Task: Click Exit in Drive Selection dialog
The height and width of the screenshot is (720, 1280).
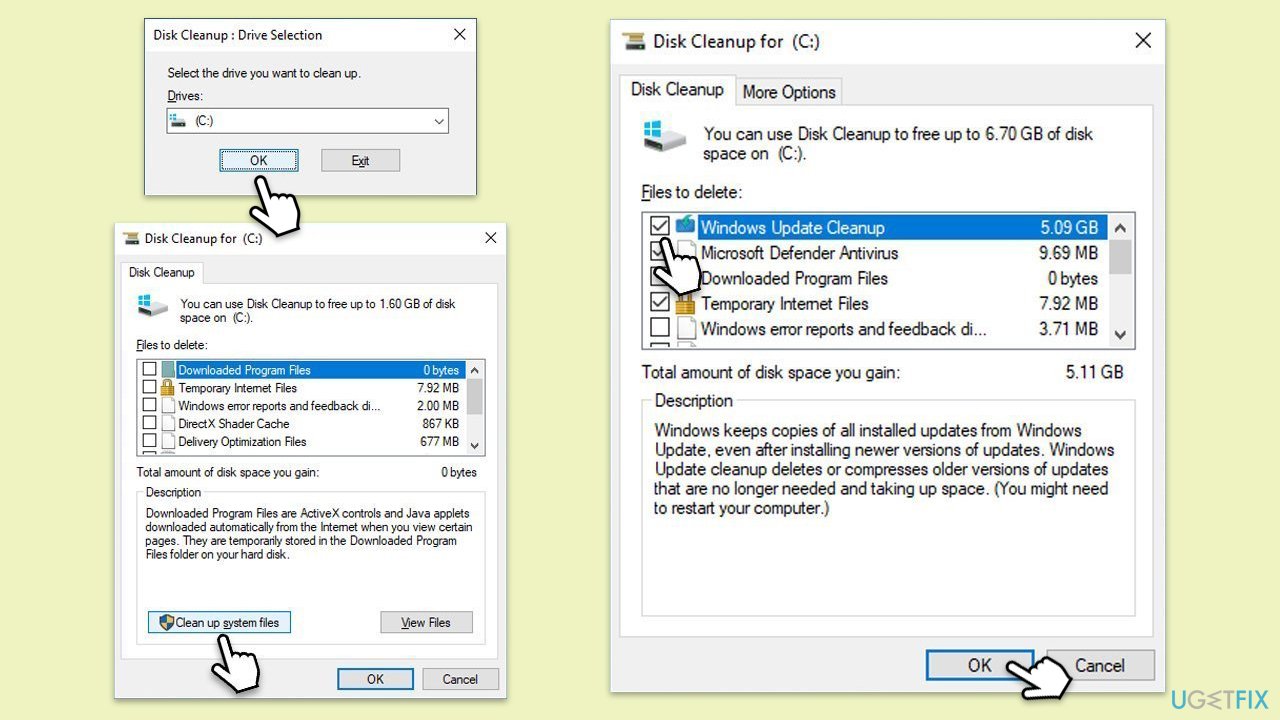Action: 360,160
